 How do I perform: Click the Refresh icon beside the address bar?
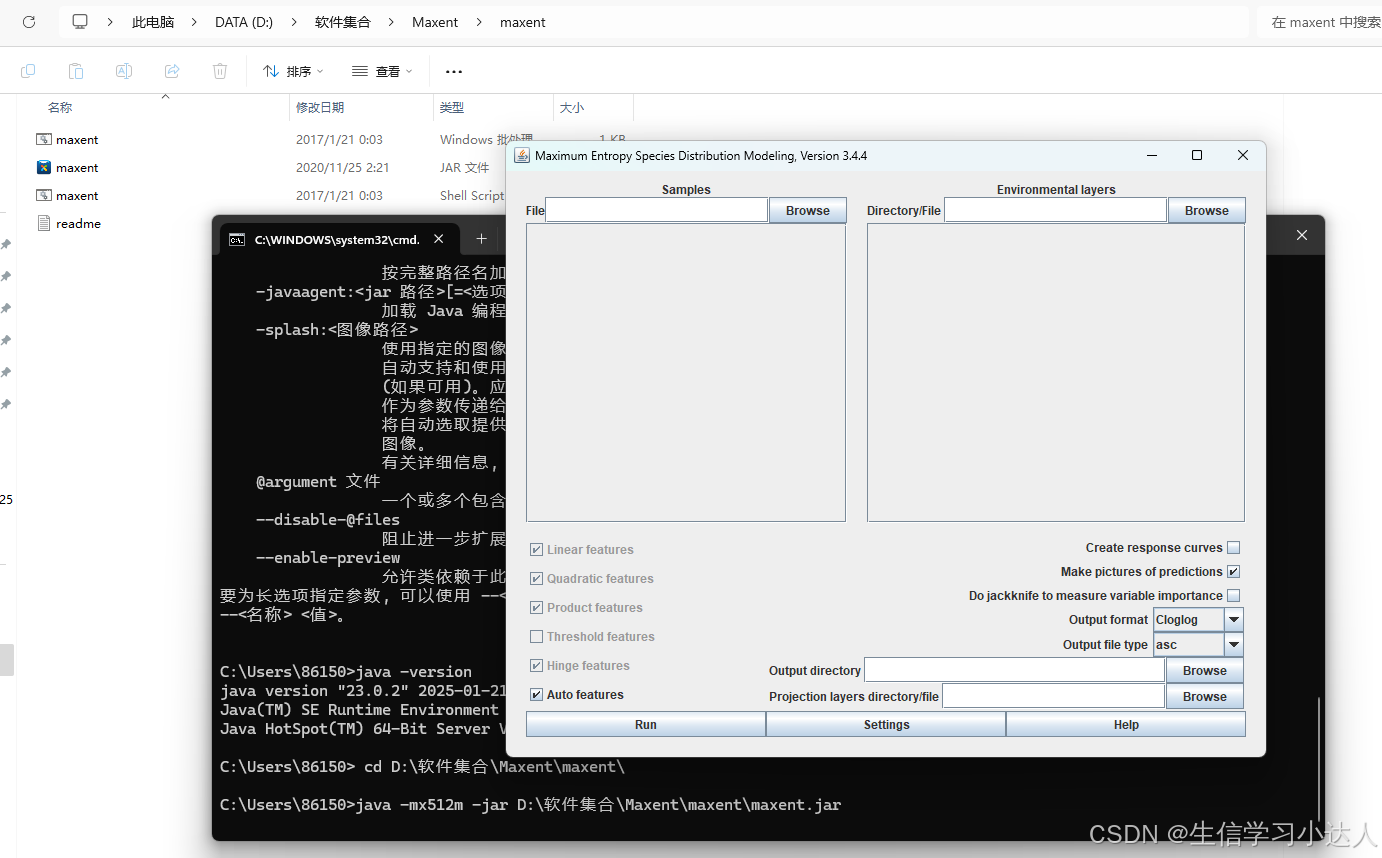(28, 22)
